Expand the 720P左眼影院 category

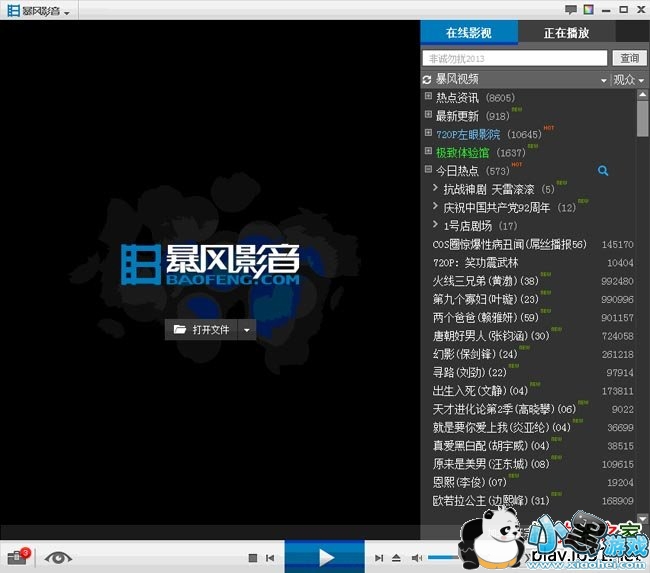coord(428,133)
